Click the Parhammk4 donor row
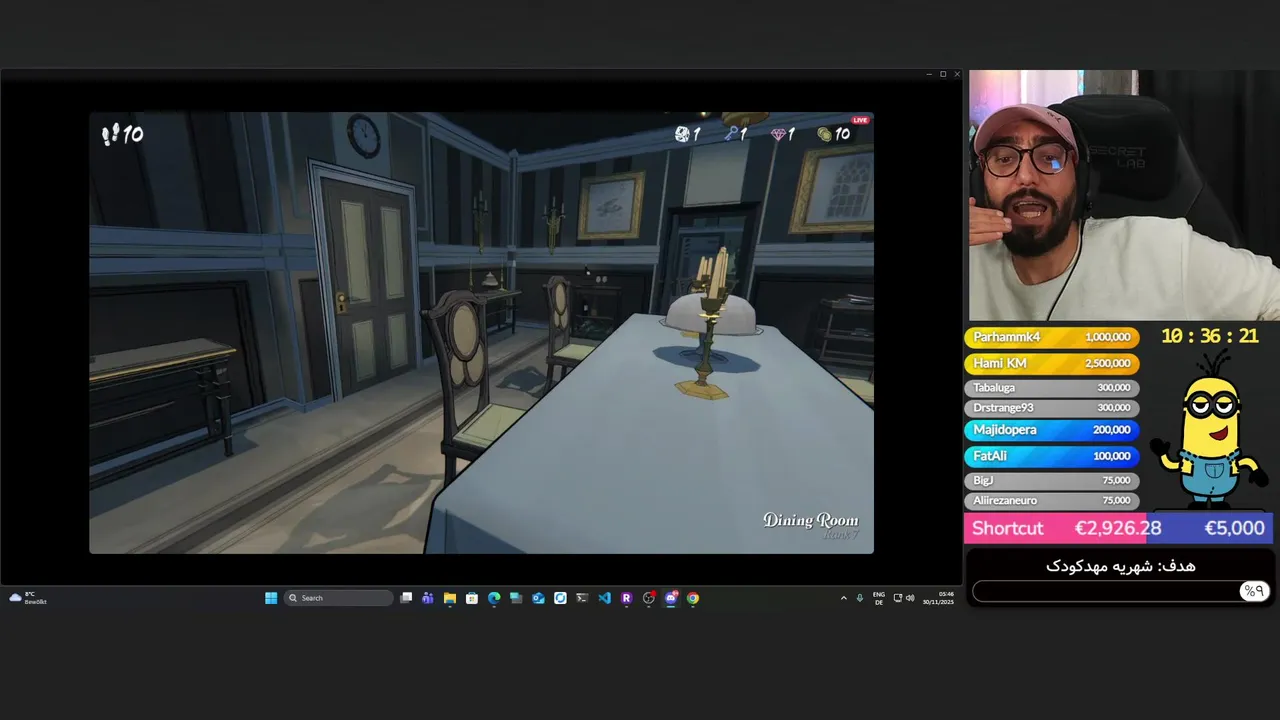This screenshot has width=1280, height=720. click(1050, 337)
